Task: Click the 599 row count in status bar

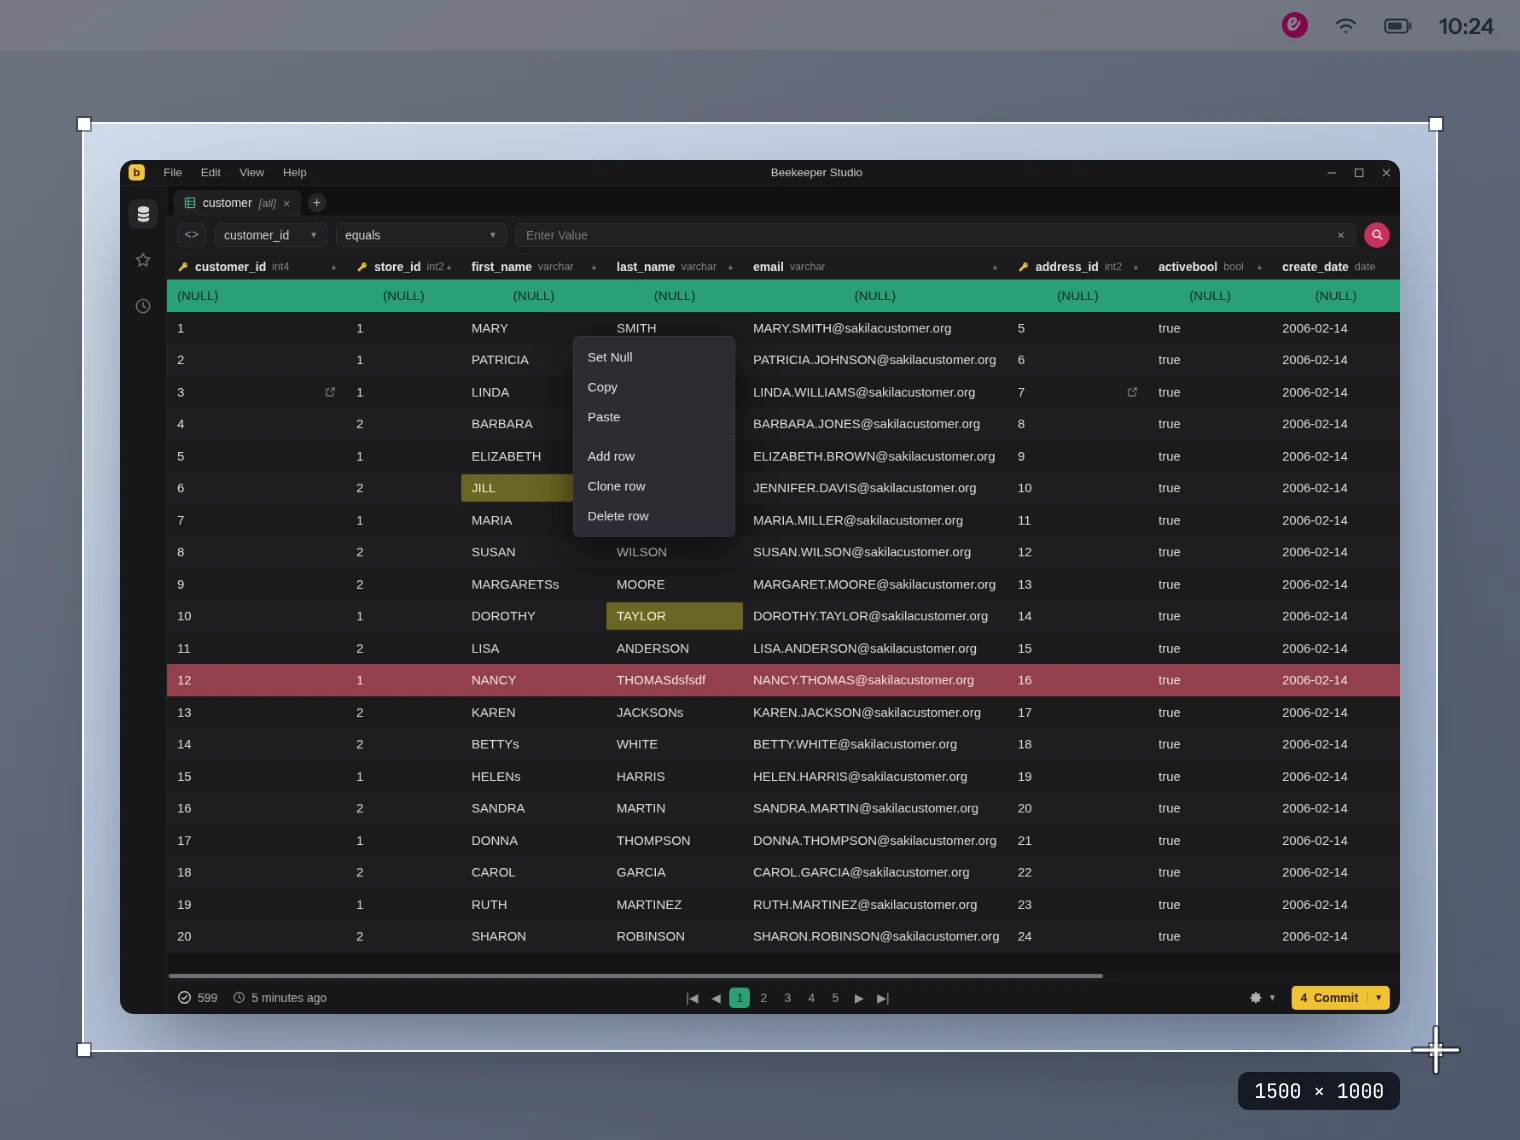Action: [x=198, y=998]
